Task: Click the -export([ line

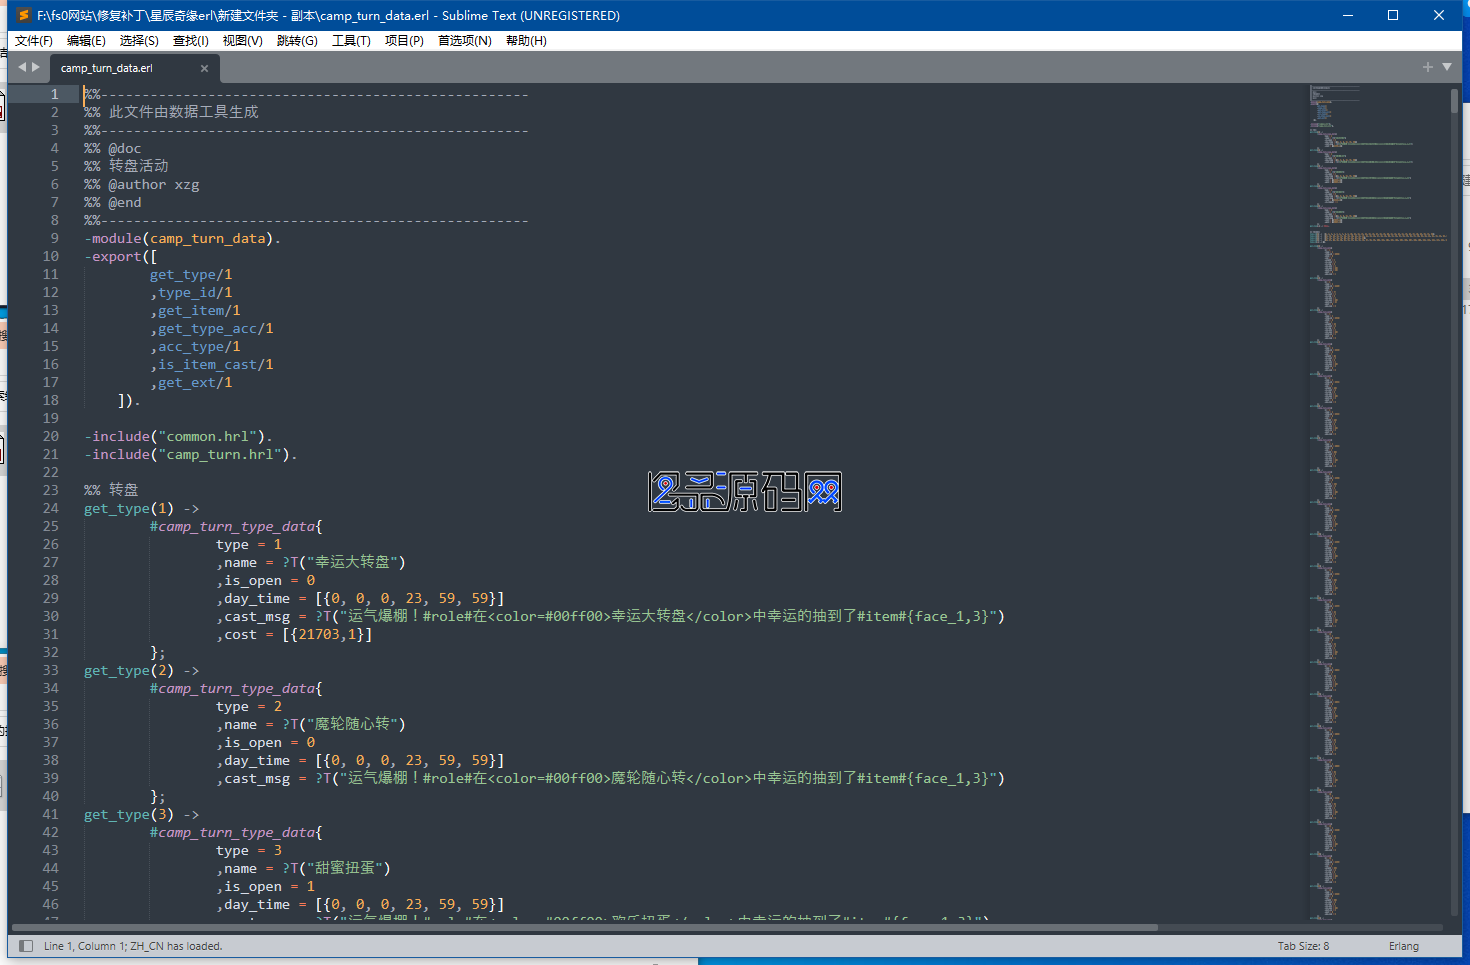Action: coord(121,256)
